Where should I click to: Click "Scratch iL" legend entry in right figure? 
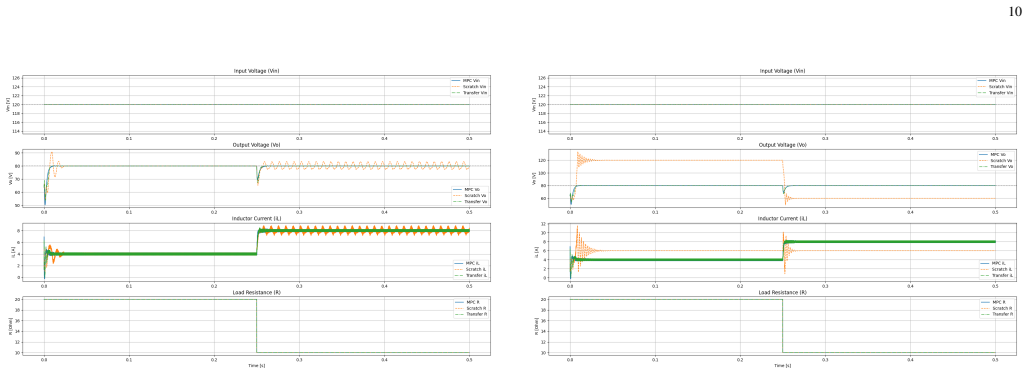[x=996, y=270]
